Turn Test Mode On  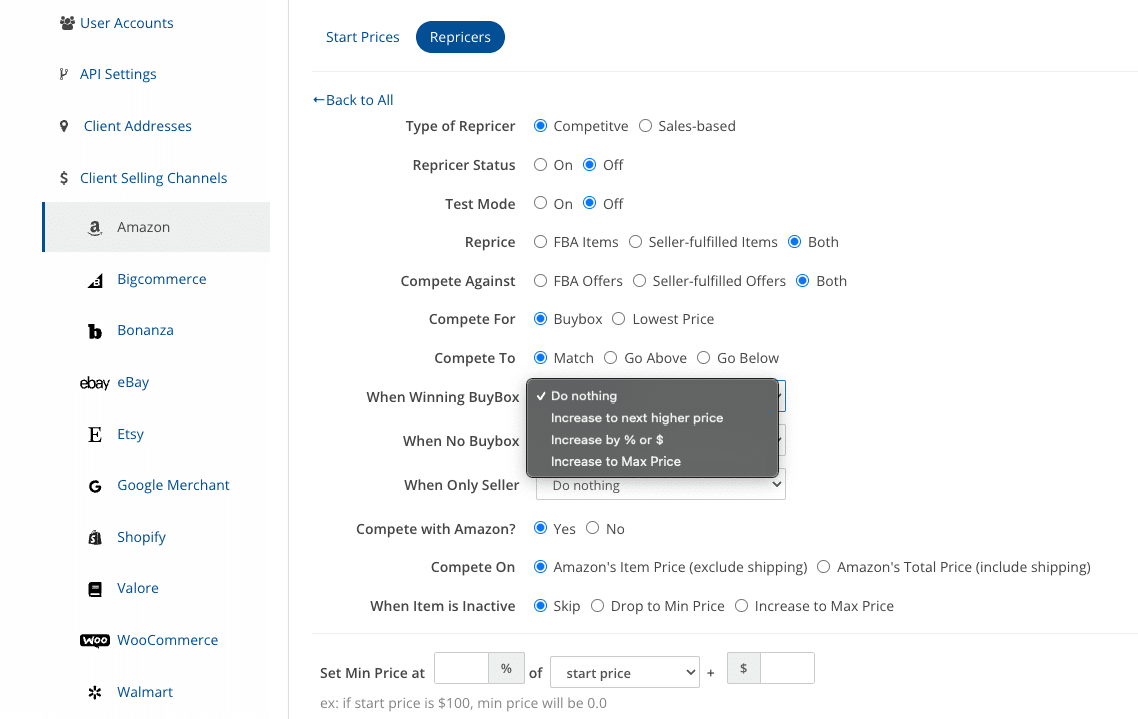(x=540, y=203)
